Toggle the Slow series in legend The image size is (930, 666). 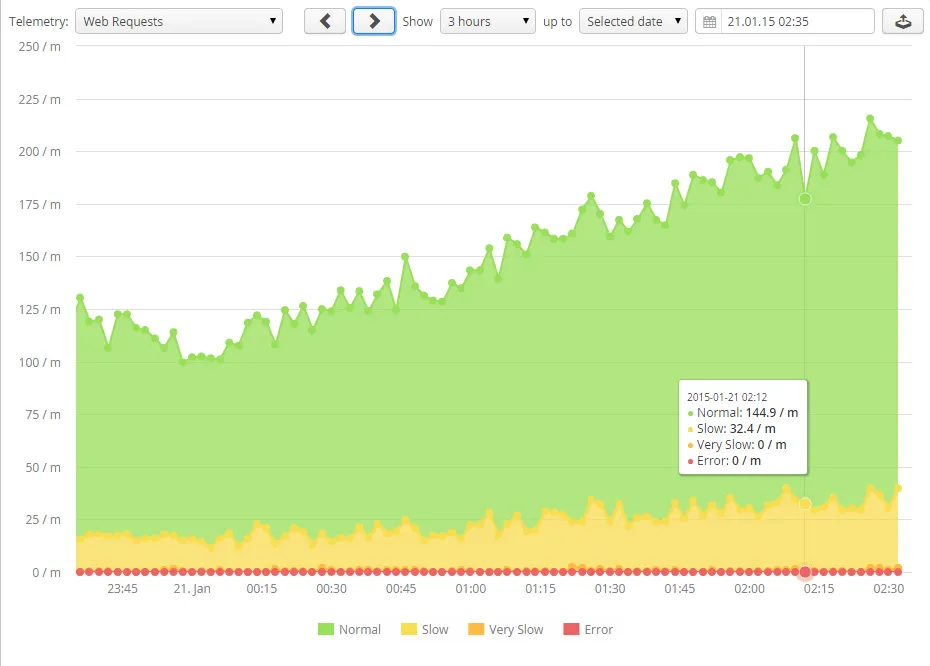435,630
